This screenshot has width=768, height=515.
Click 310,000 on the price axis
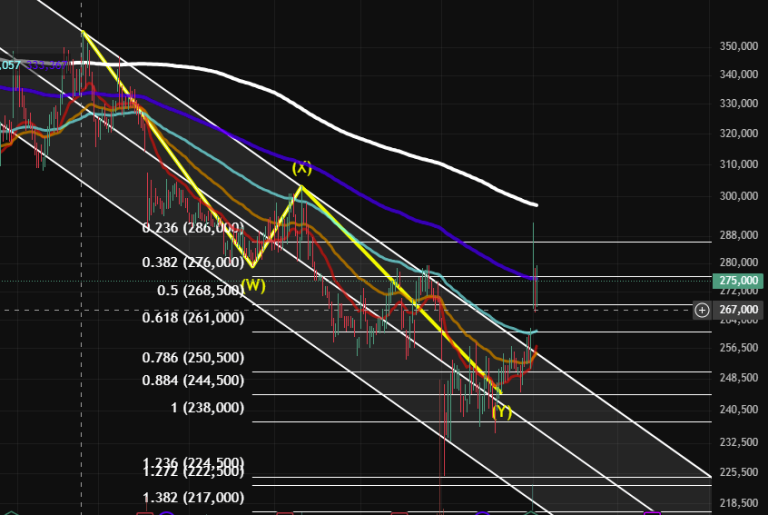click(x=739, y=164)
